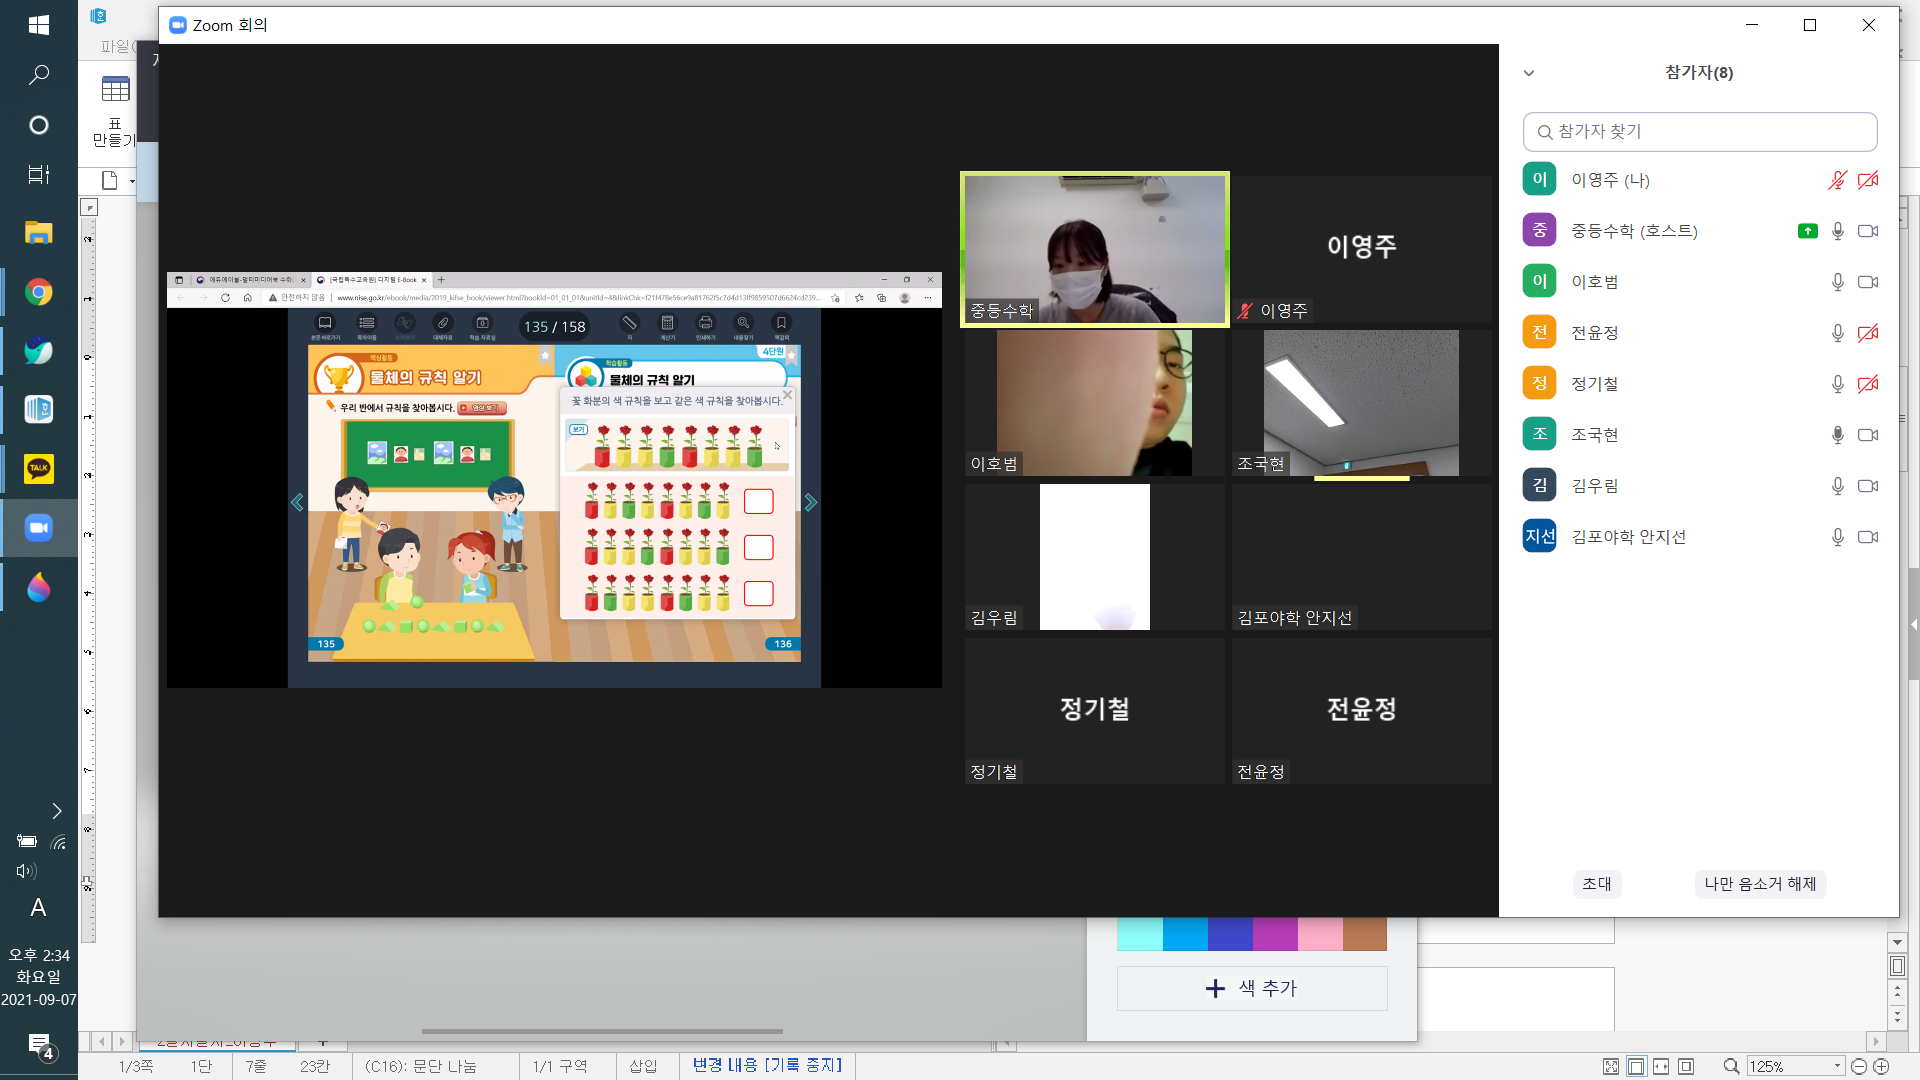Viewport: 1920px width, 1080px height.
Task: Expand hidden system tray icons chevron
Action: pyautogui.click(x=56, y=811)
